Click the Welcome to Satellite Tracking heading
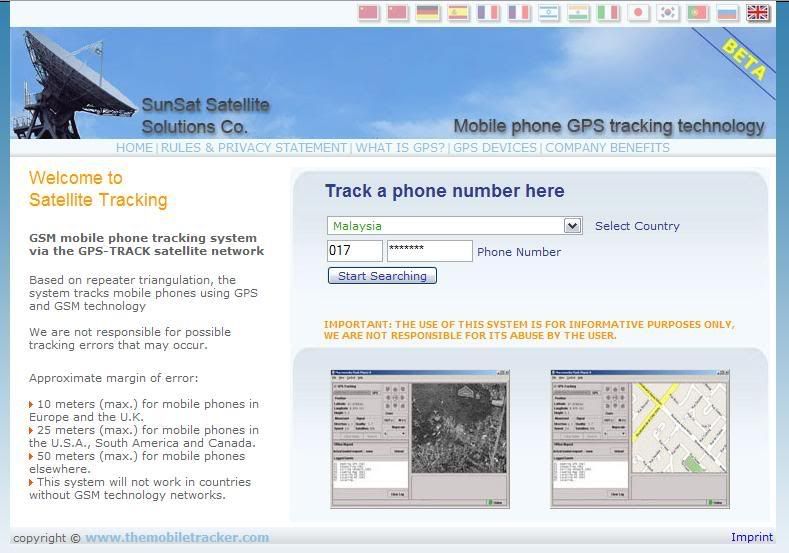Image resolution: width=789 pixels, height=553 pixels. (98, 189)
